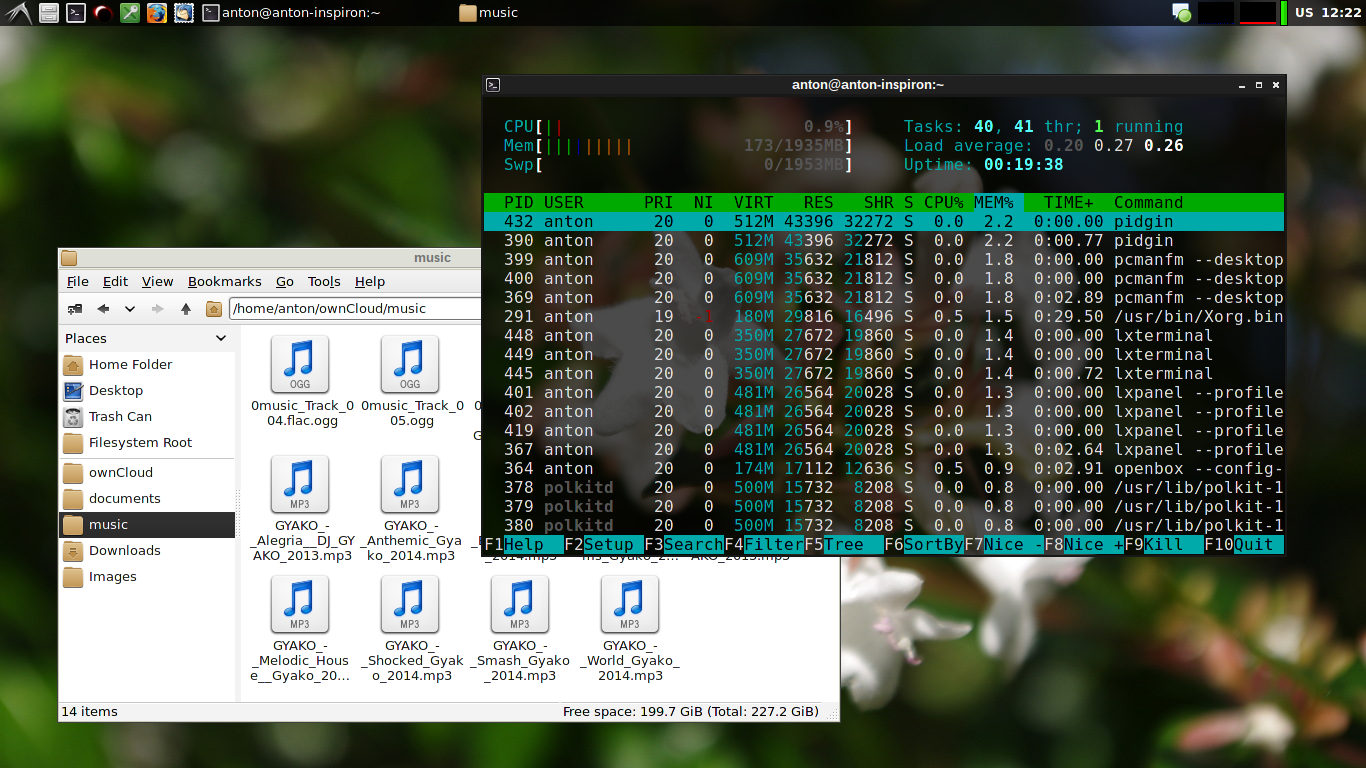This screenshot has width=1366, height=768.
Task: Select Downloads in the Places sidebar
Action: point(124,550)
